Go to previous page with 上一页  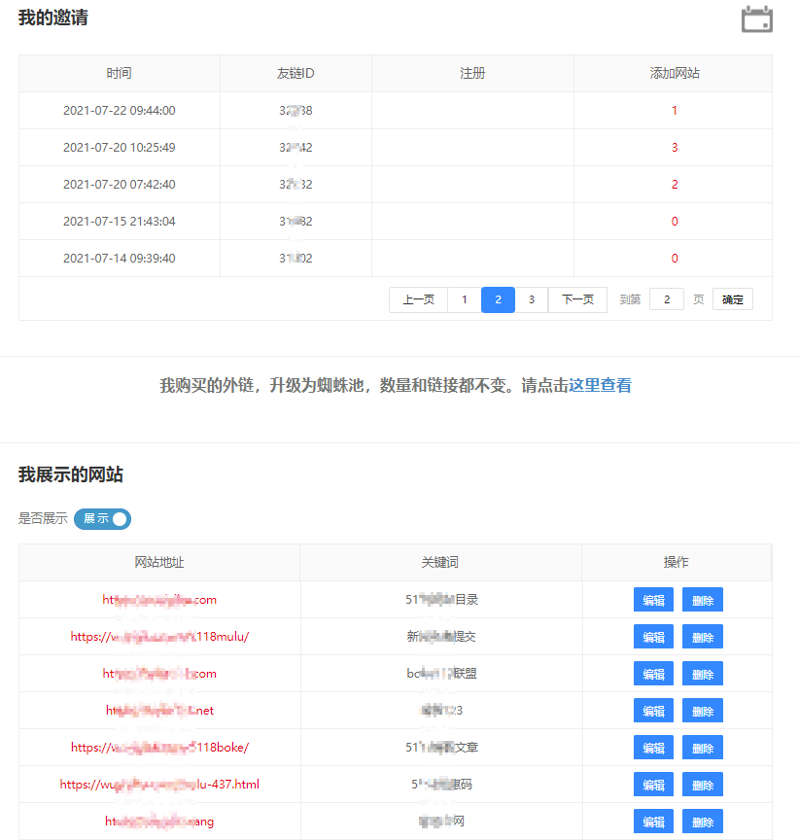coord(418,299)
